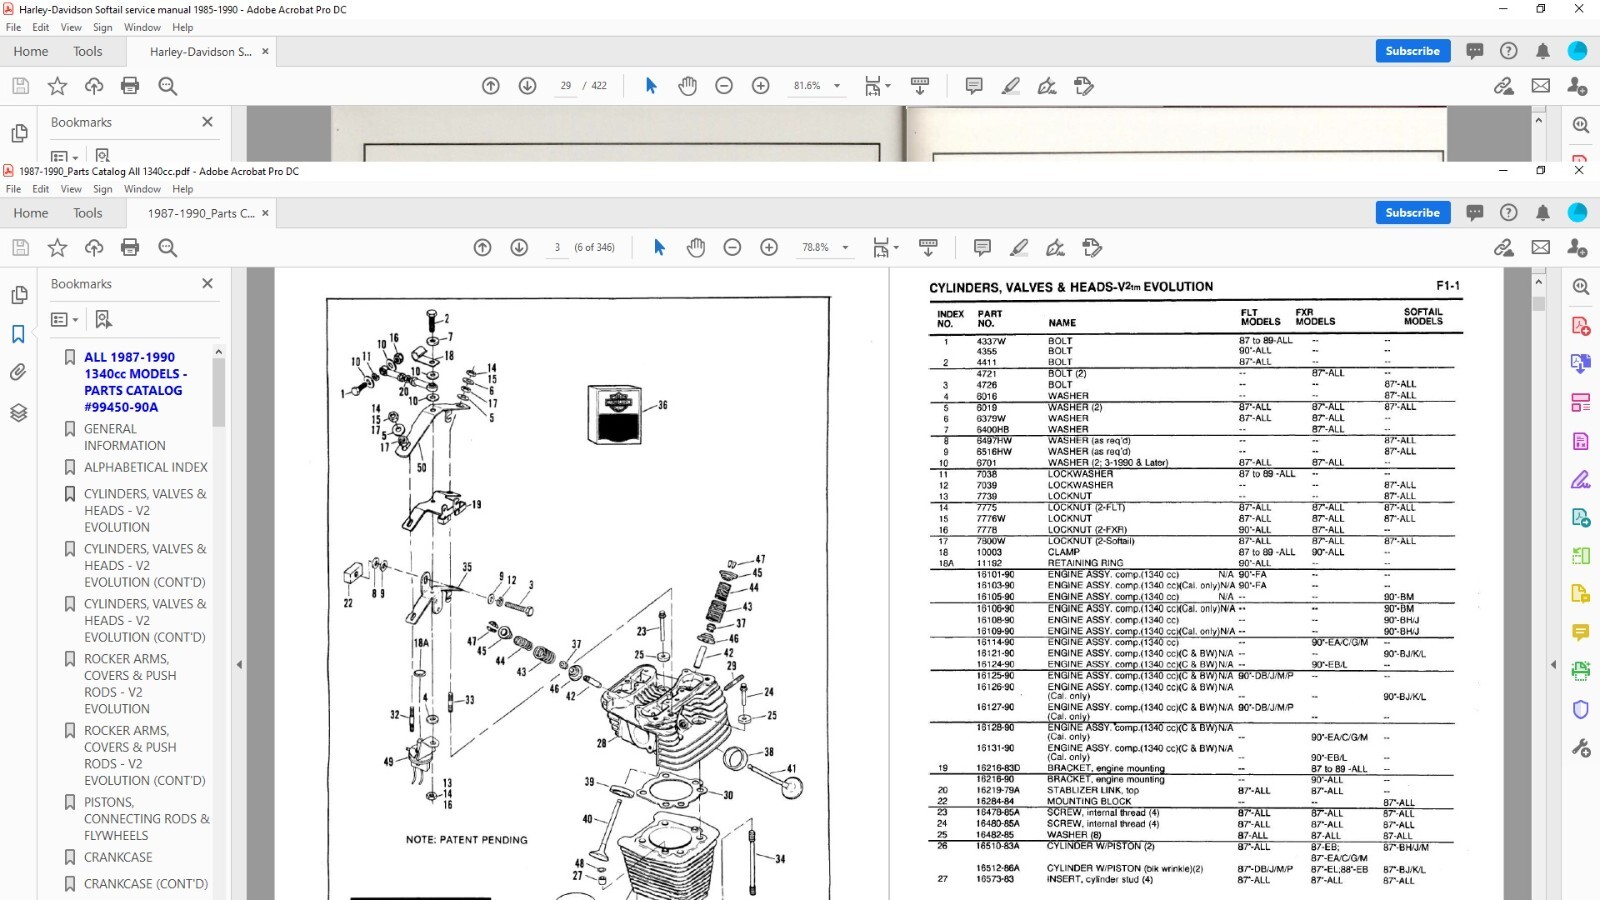The image size is (1600, 900).
Task: Open page thumbnails panel in left sidebar
Action: pyautogui.click(x=18, y=294)
